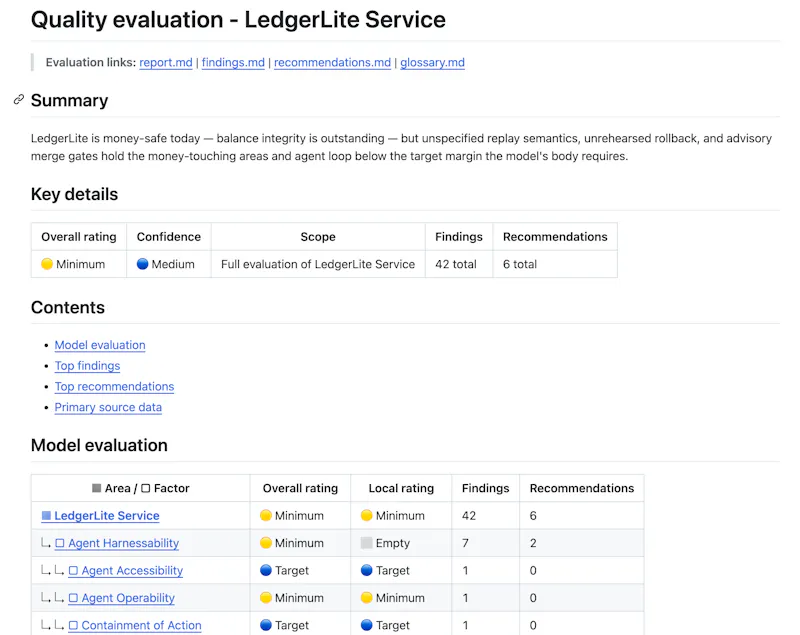
Task: Click the yellow local rating icon in Agent Operability row
Action: (x=366, y=597)
